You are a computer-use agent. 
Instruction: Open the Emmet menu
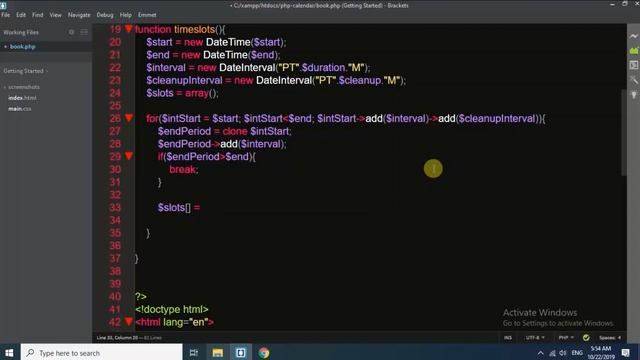click(x=147, y=15)
